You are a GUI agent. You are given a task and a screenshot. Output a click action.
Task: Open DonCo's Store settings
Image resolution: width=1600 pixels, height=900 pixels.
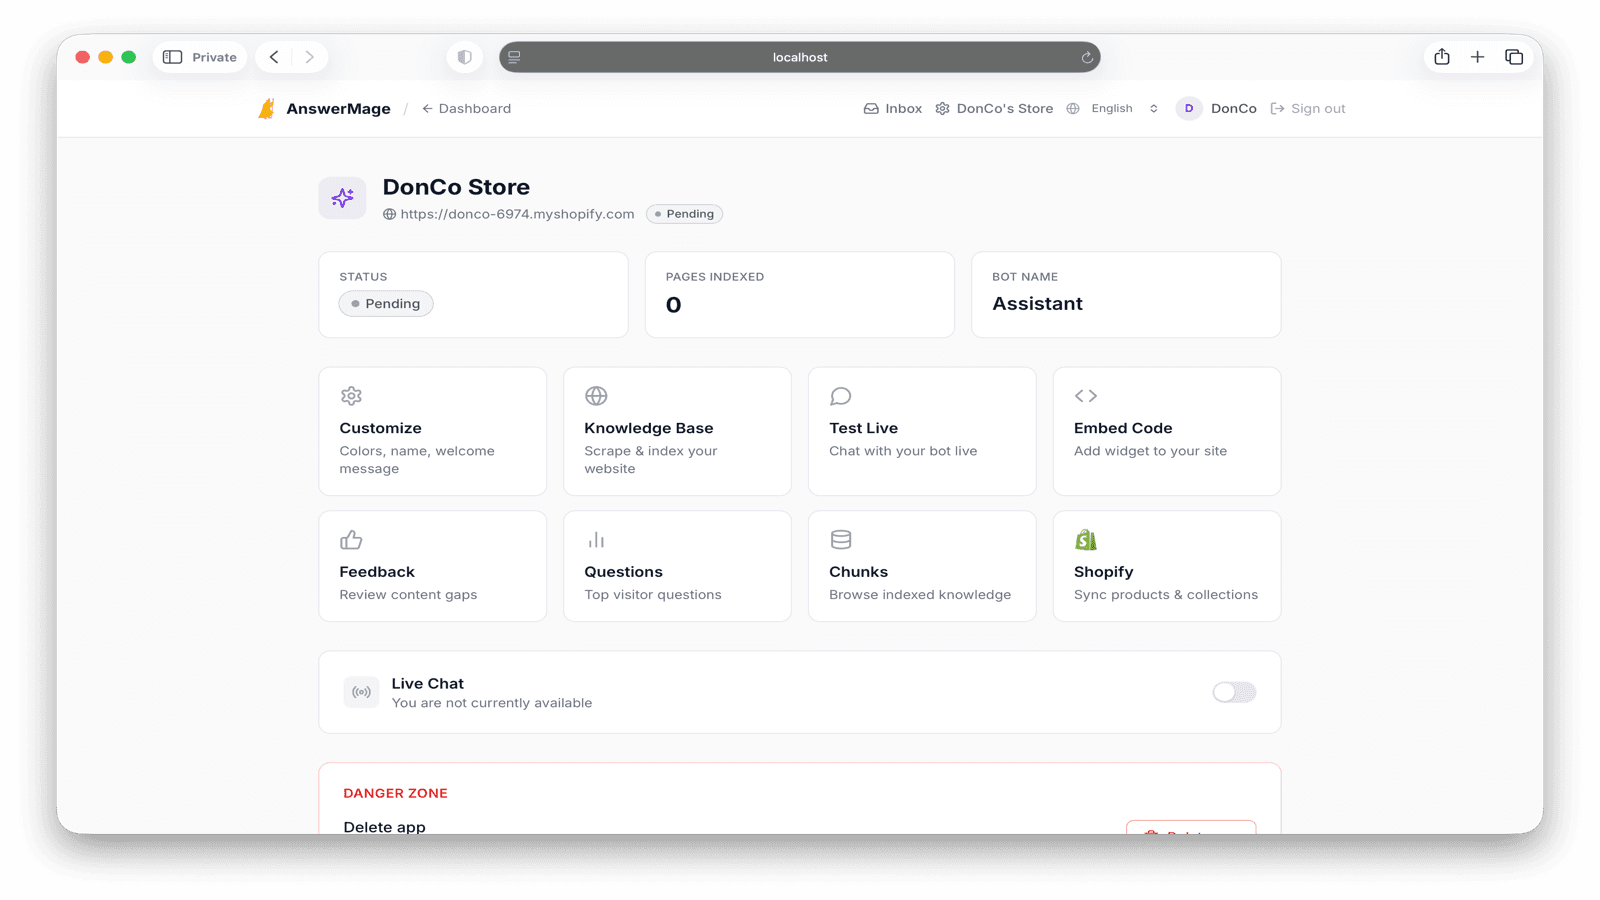tap(994, 109)
